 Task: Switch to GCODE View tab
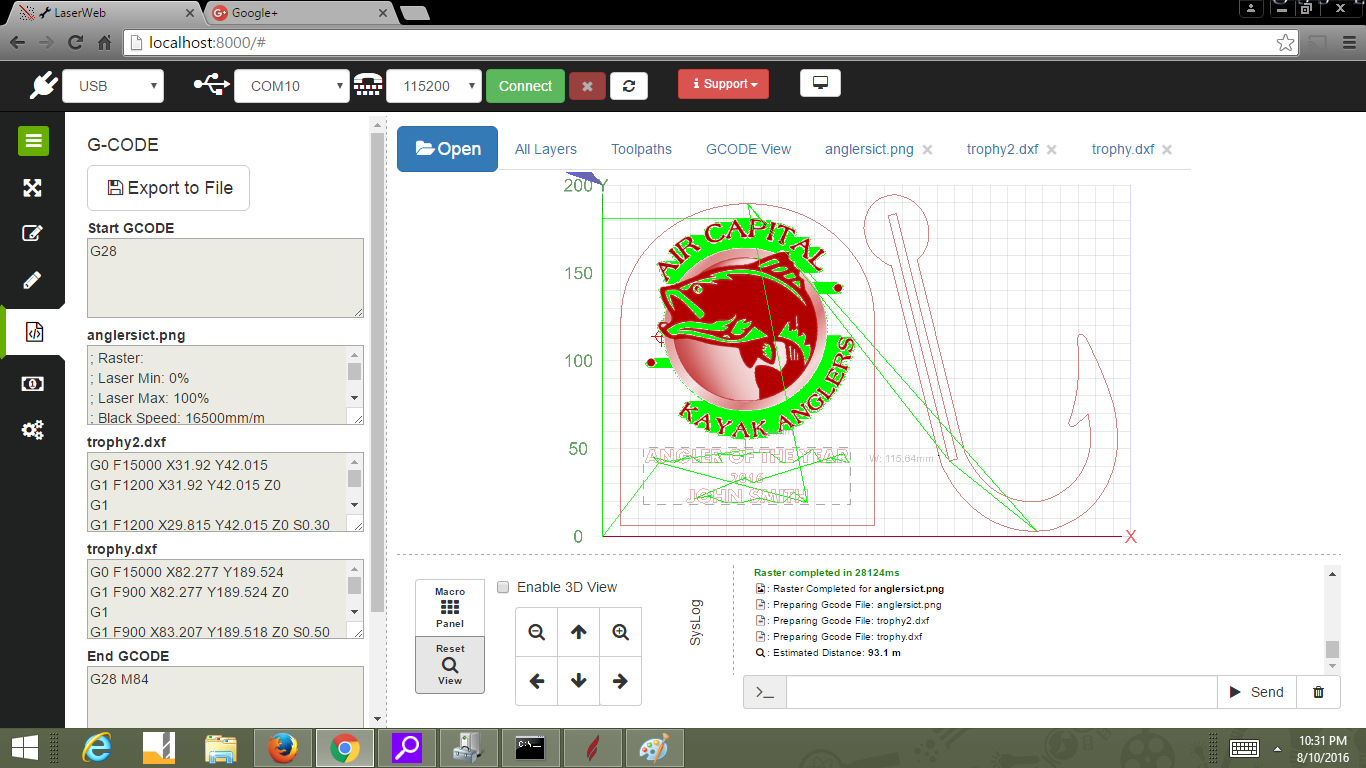click(x=748, y=149)
